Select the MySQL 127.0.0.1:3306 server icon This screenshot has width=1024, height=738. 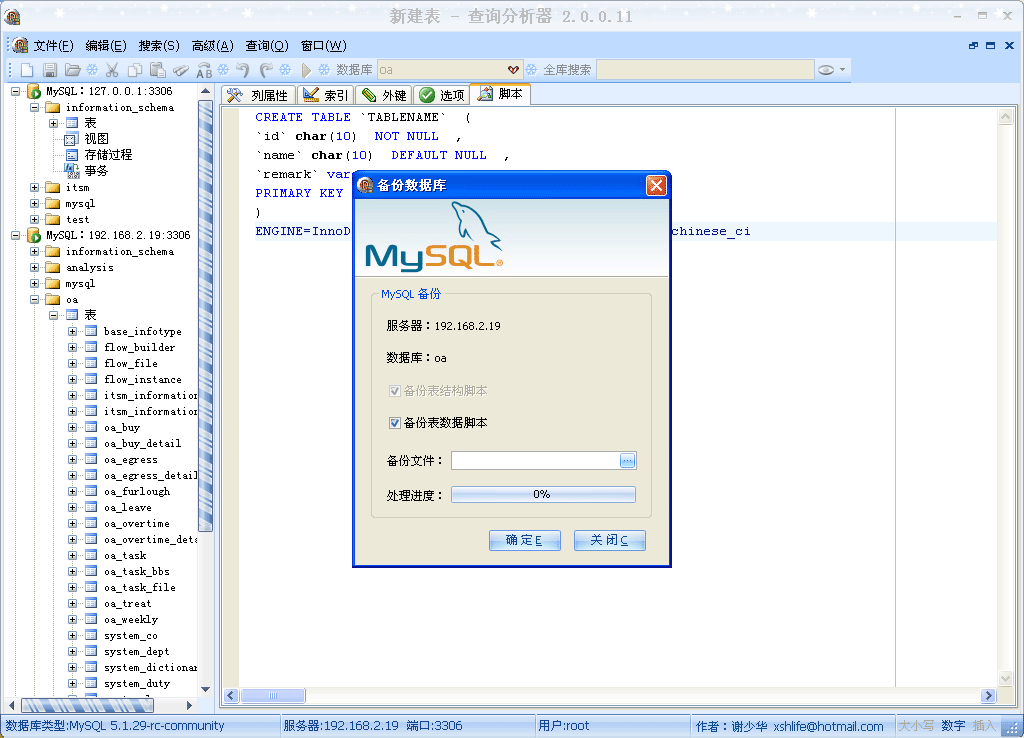tap(35, 91)
